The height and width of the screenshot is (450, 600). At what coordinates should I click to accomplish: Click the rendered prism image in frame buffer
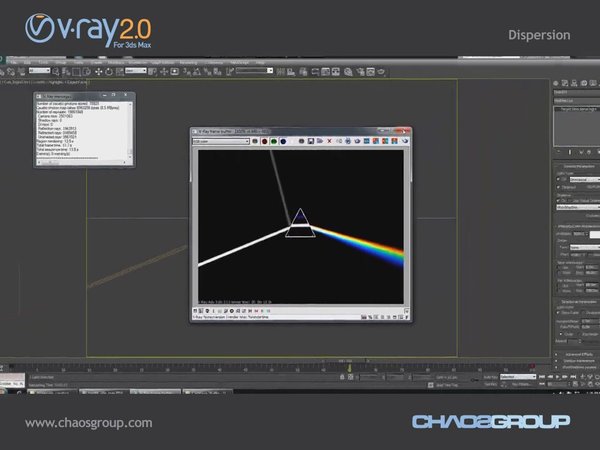click(x=301, y=227)
